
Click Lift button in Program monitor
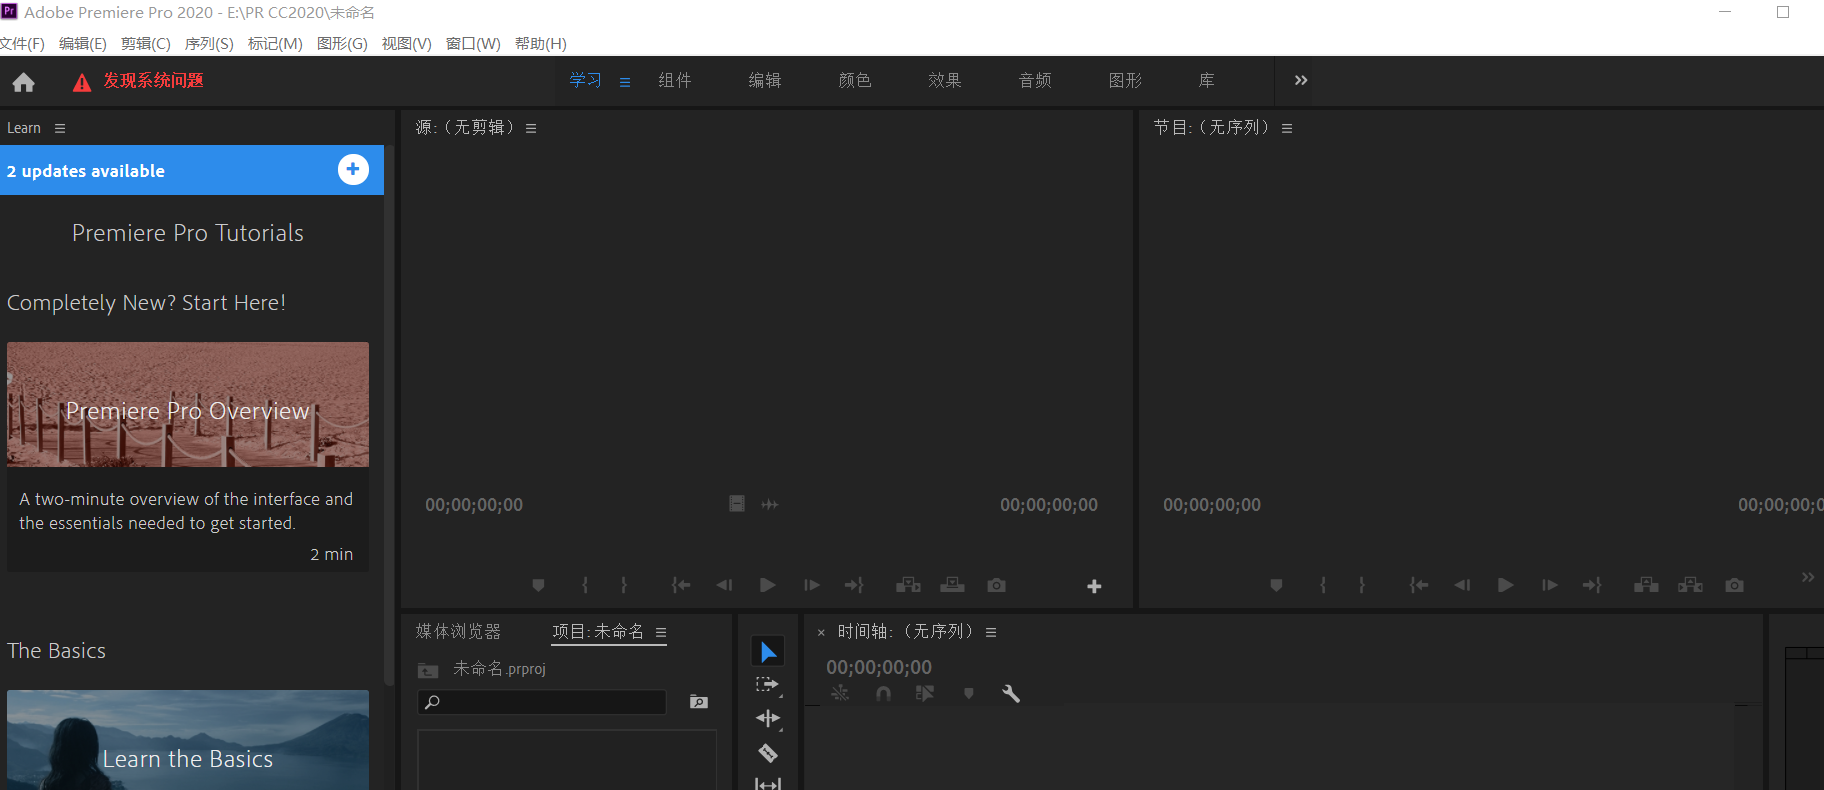tap(1646, 585)
